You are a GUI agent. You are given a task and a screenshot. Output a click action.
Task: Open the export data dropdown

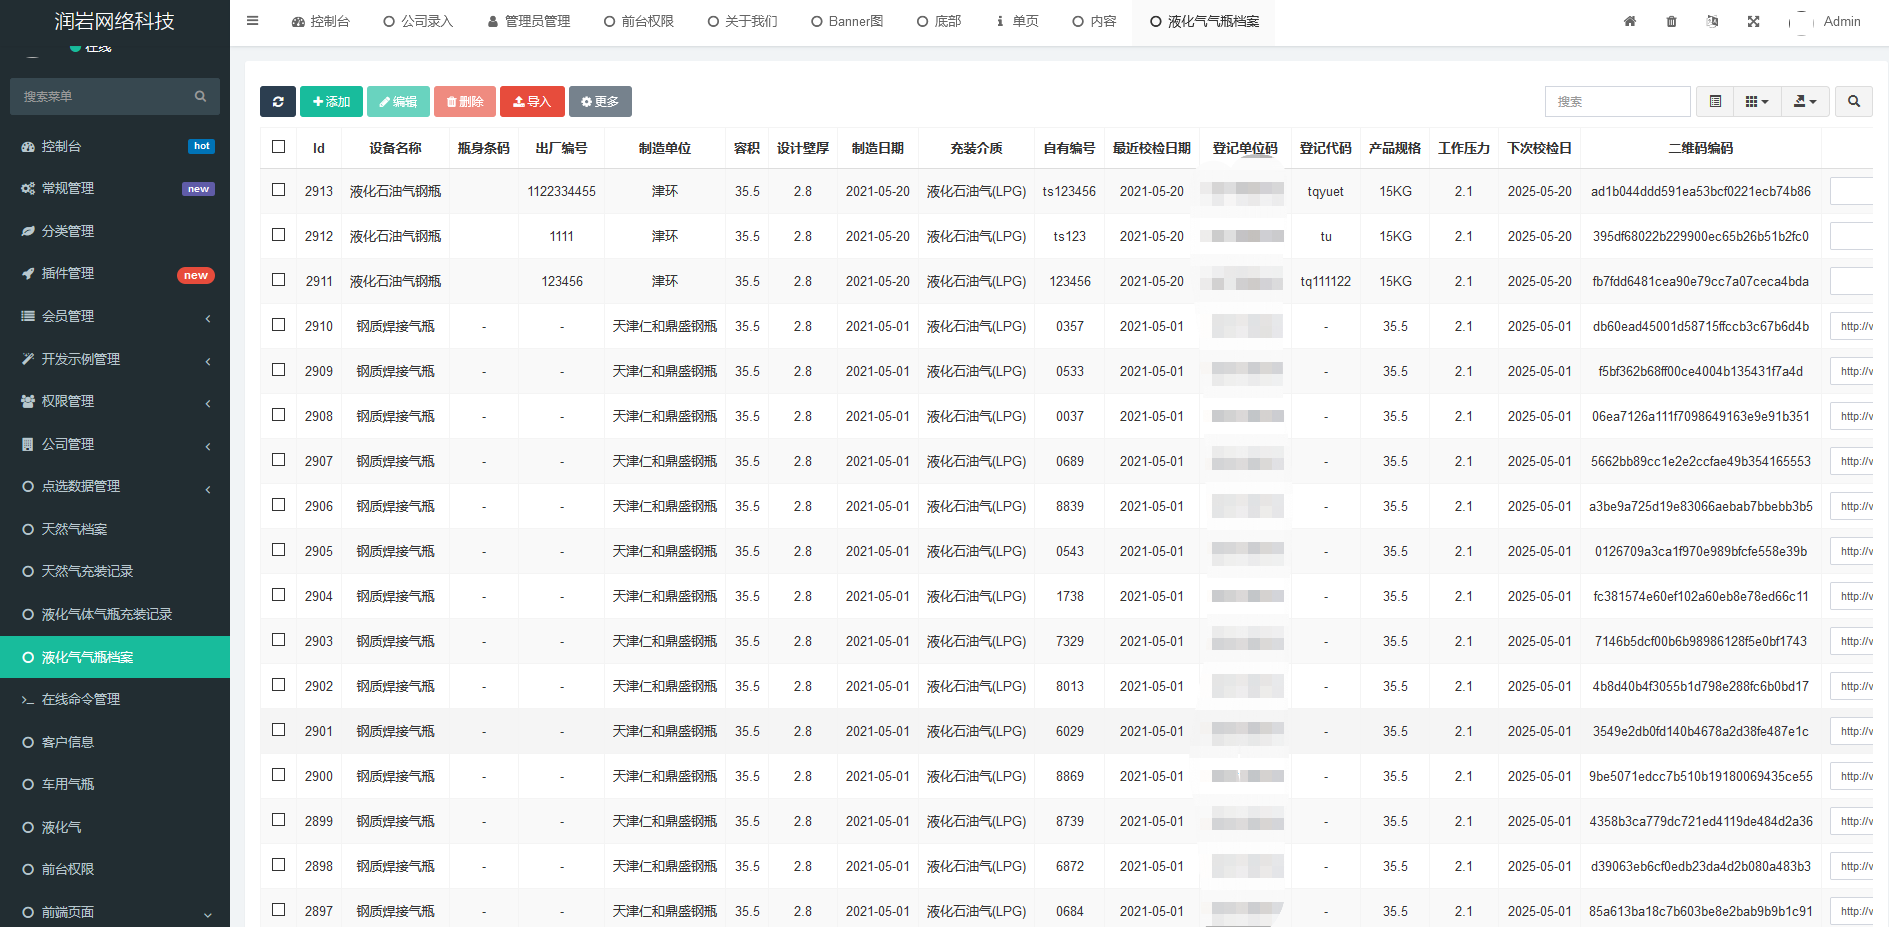click(1805, 101)
